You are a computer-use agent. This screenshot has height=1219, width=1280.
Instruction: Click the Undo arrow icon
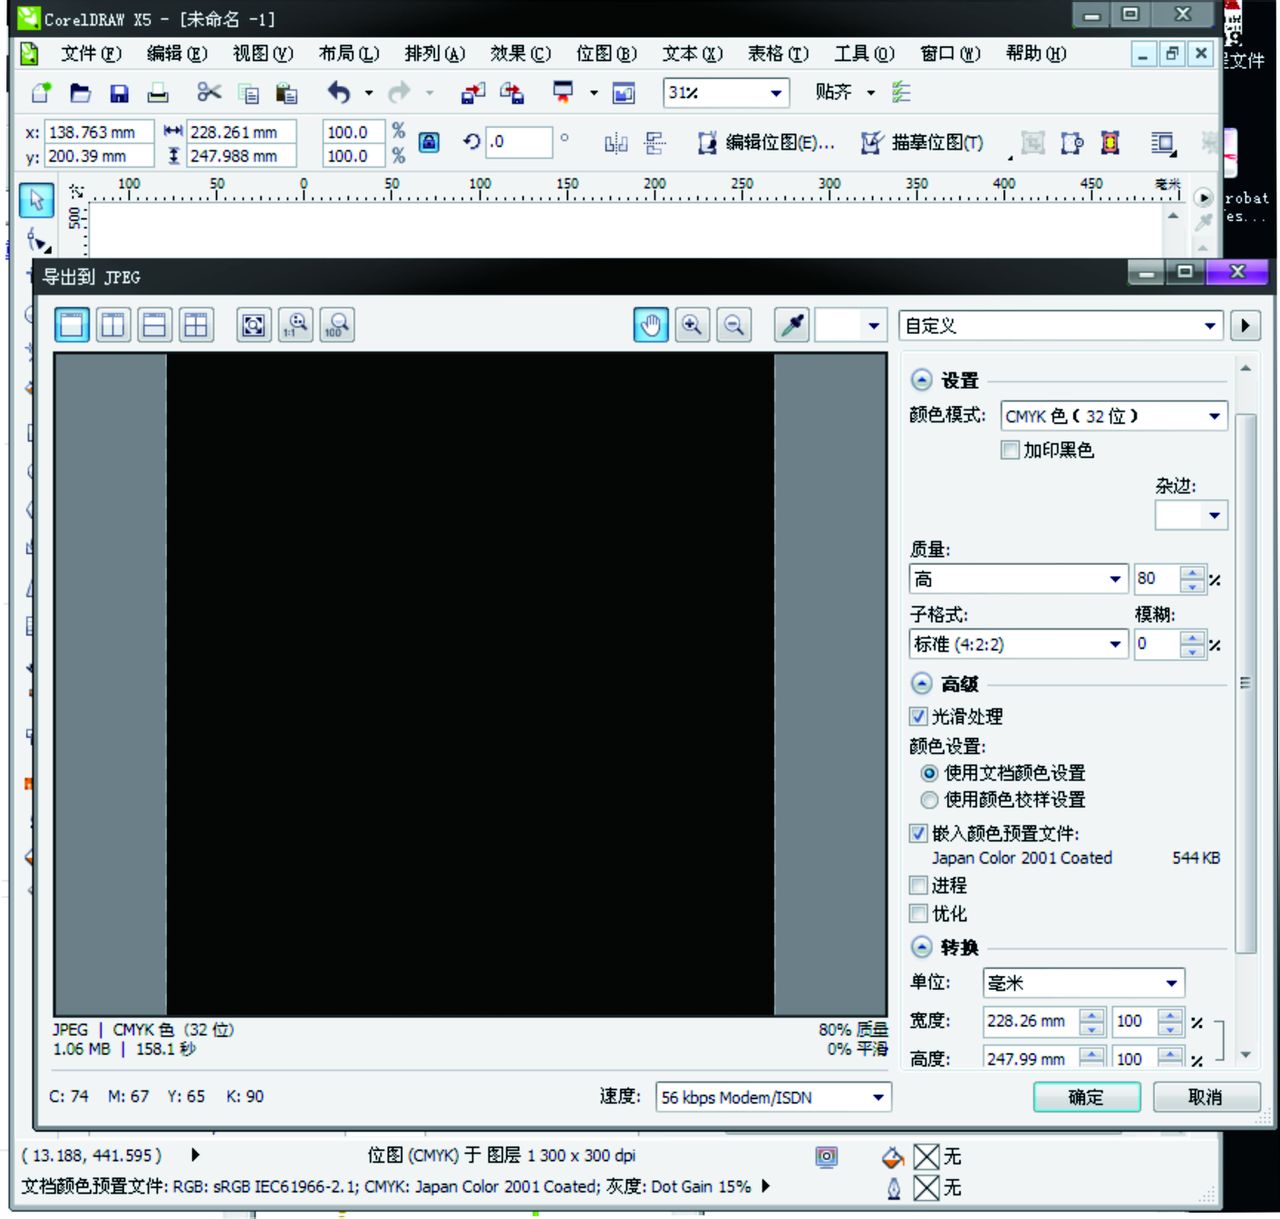click(339, 93)
